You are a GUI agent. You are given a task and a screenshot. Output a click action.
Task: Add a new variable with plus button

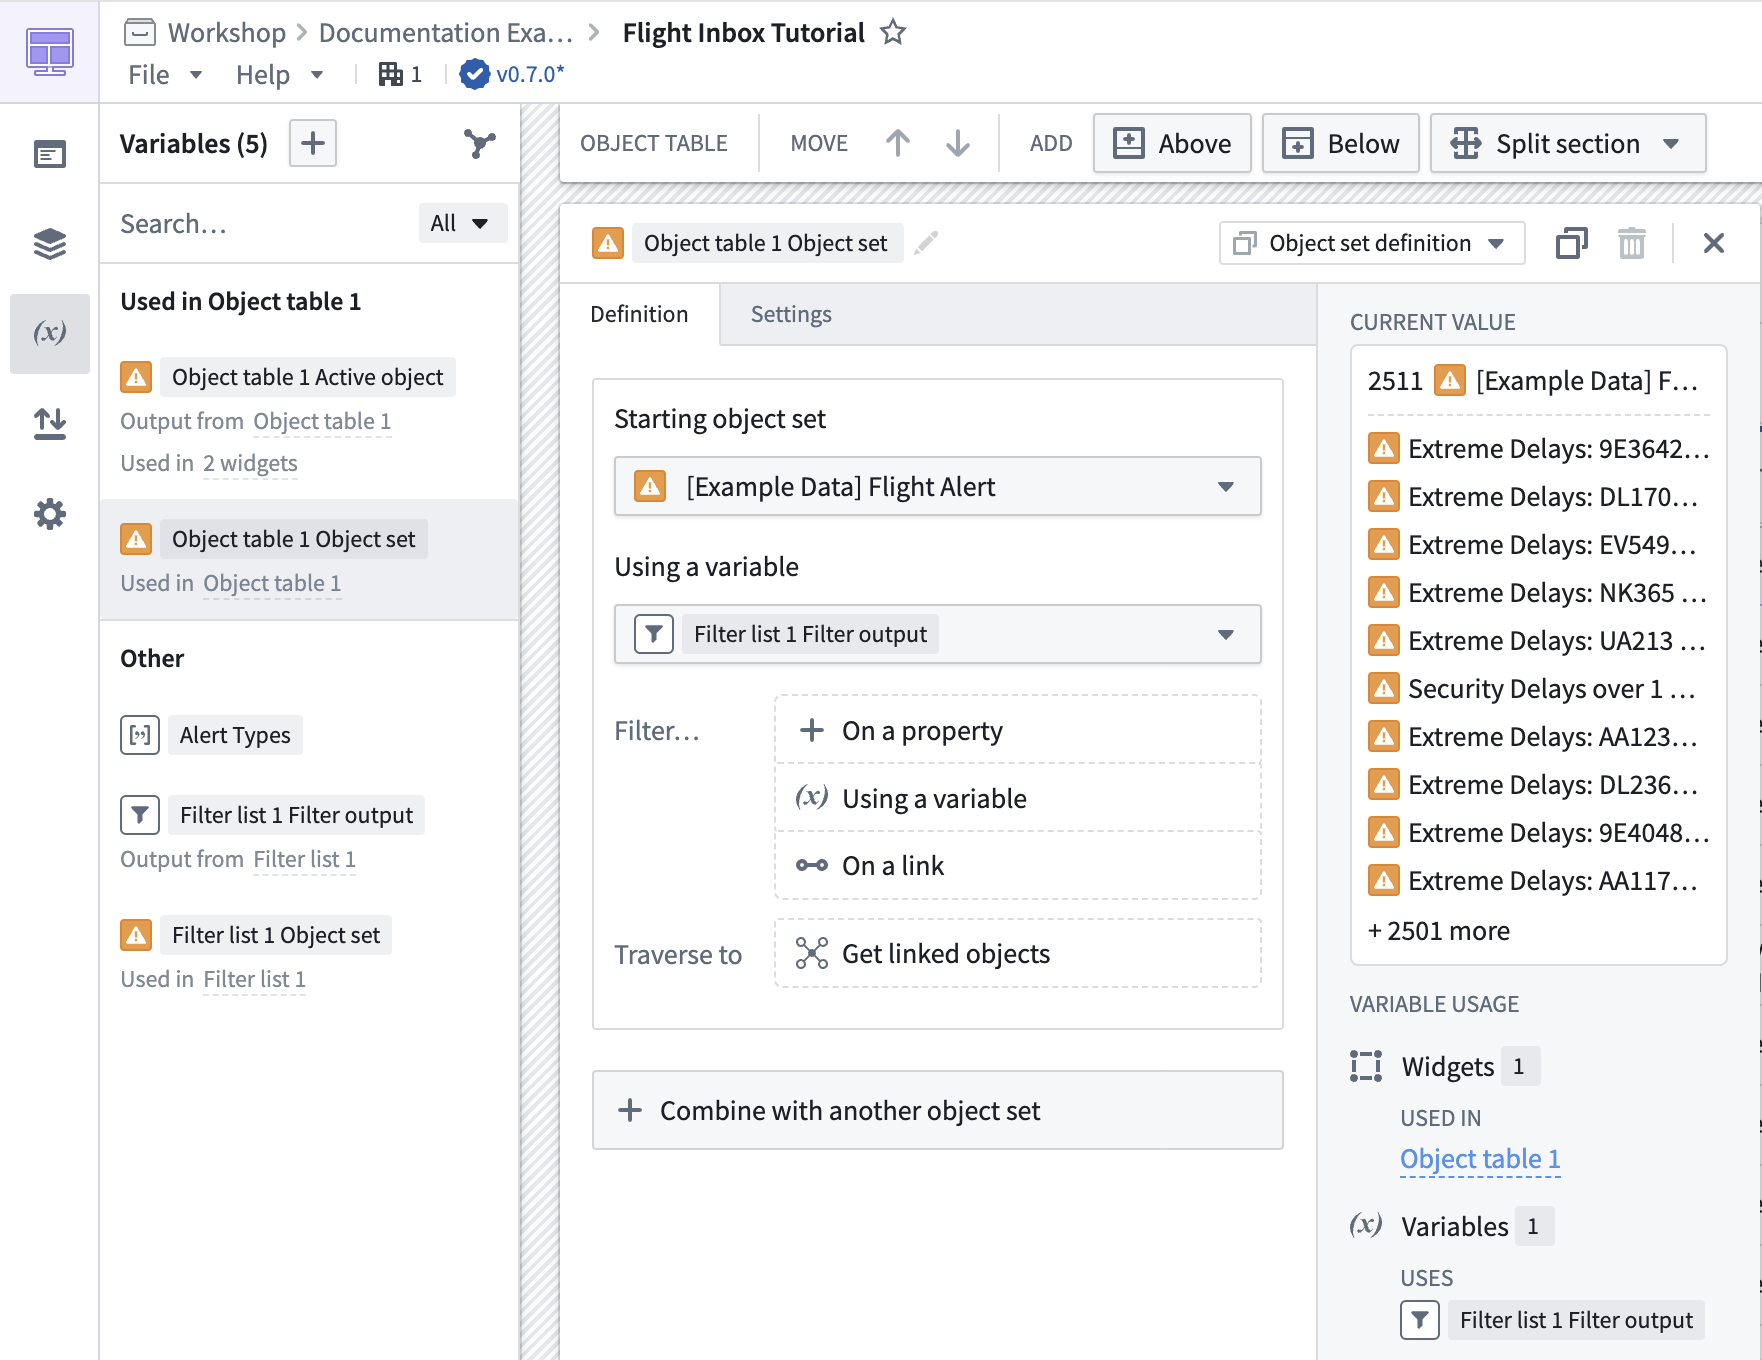tap(313, 143)
